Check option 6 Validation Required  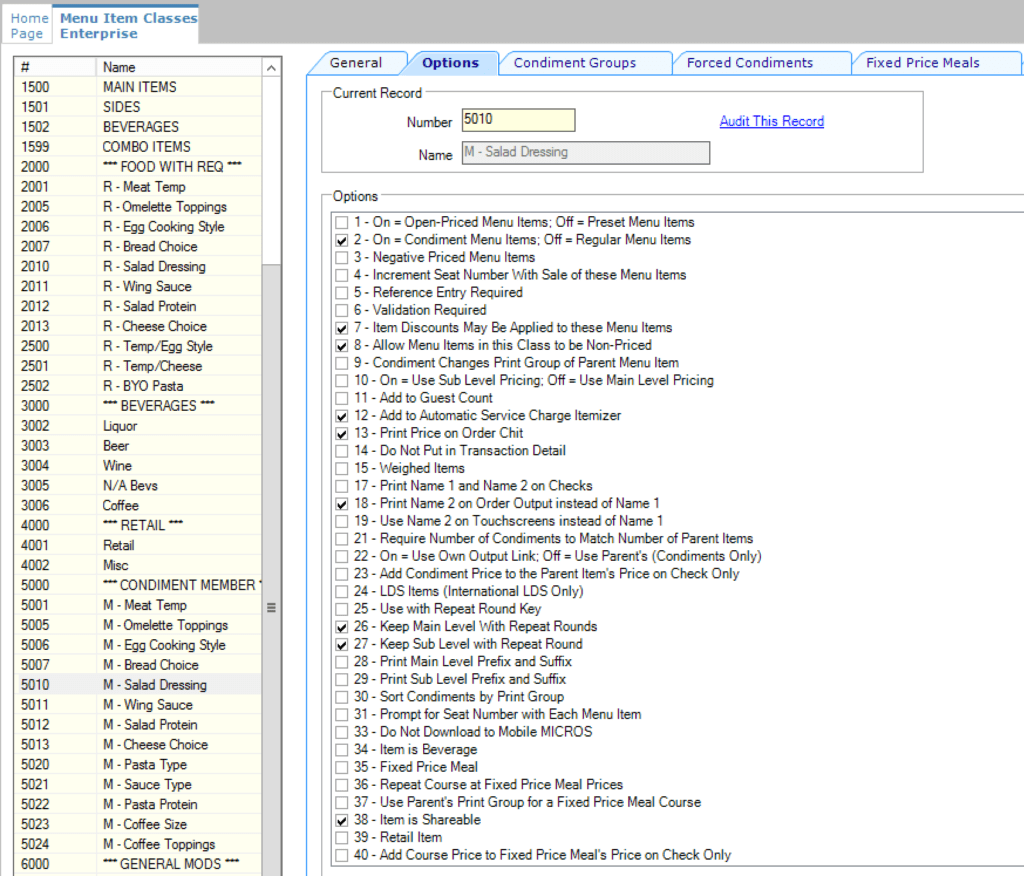(342, 310)
